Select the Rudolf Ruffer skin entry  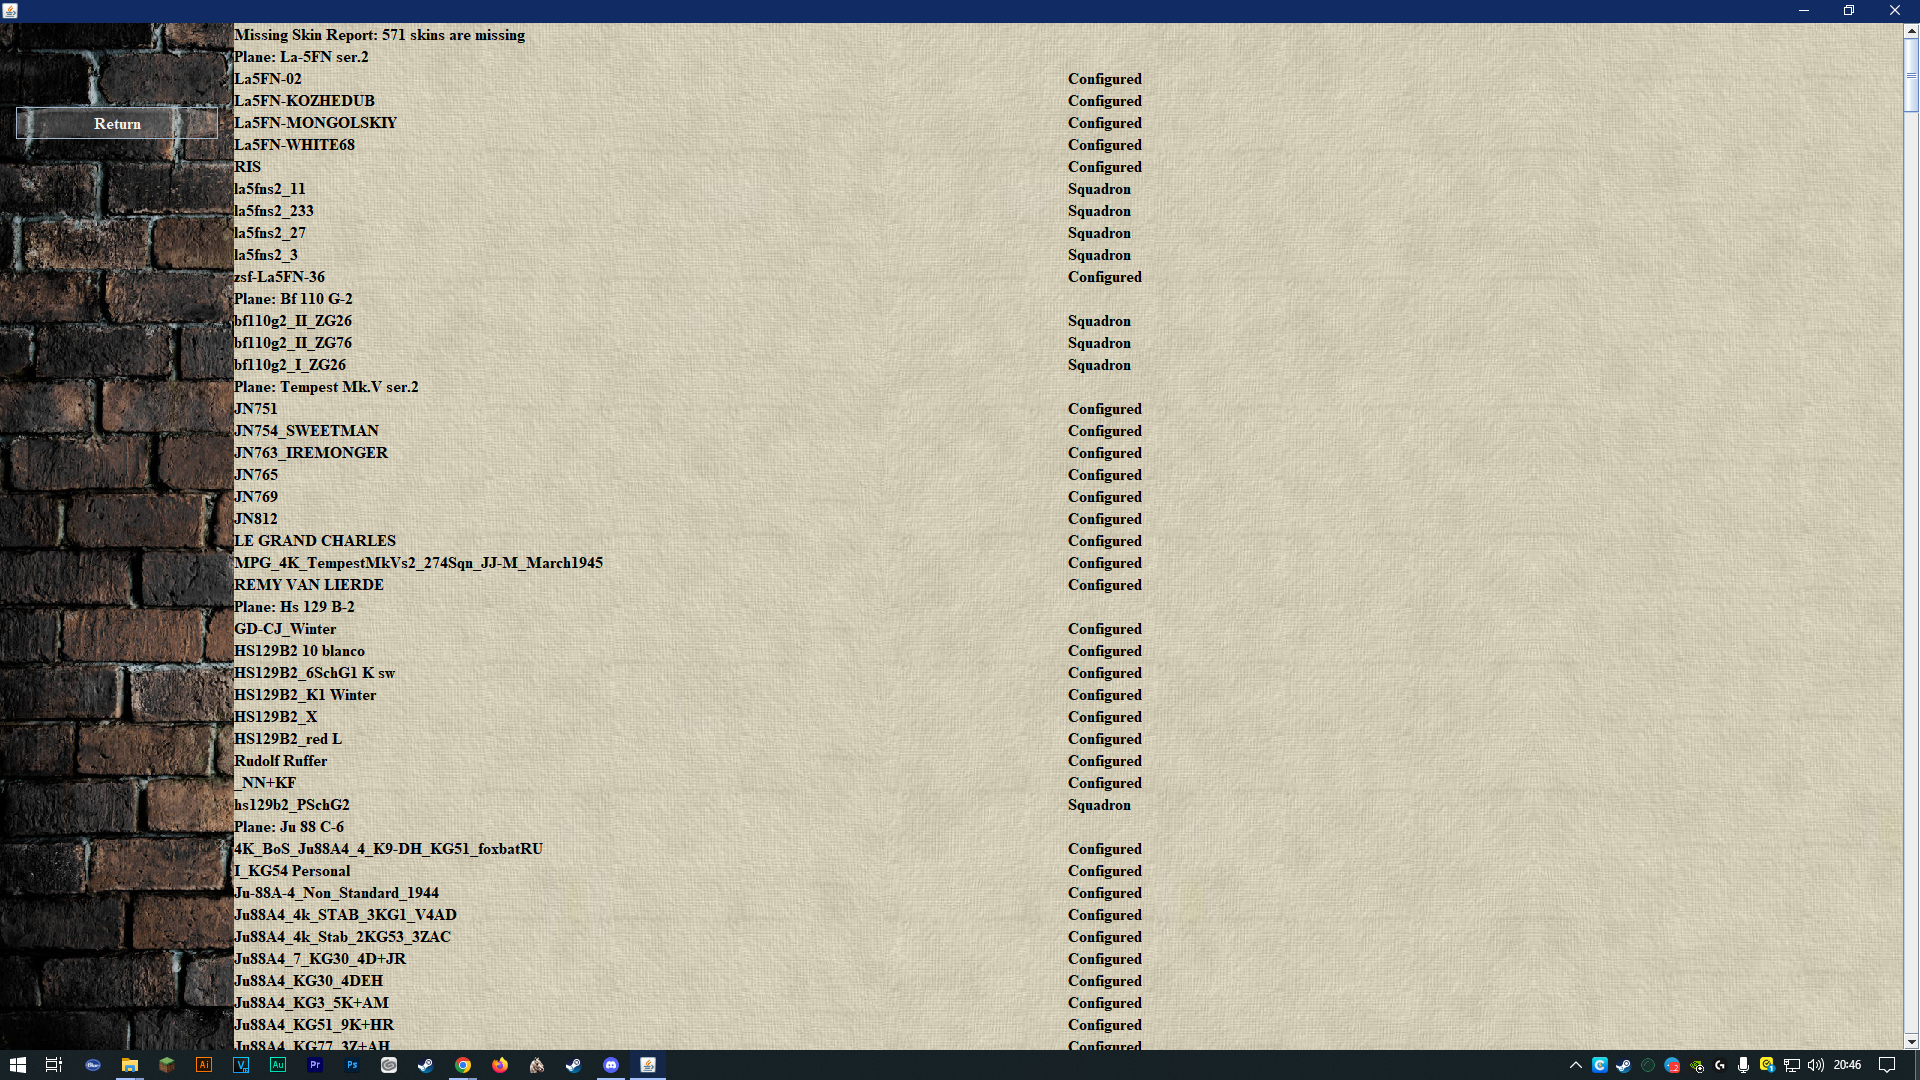280,761
